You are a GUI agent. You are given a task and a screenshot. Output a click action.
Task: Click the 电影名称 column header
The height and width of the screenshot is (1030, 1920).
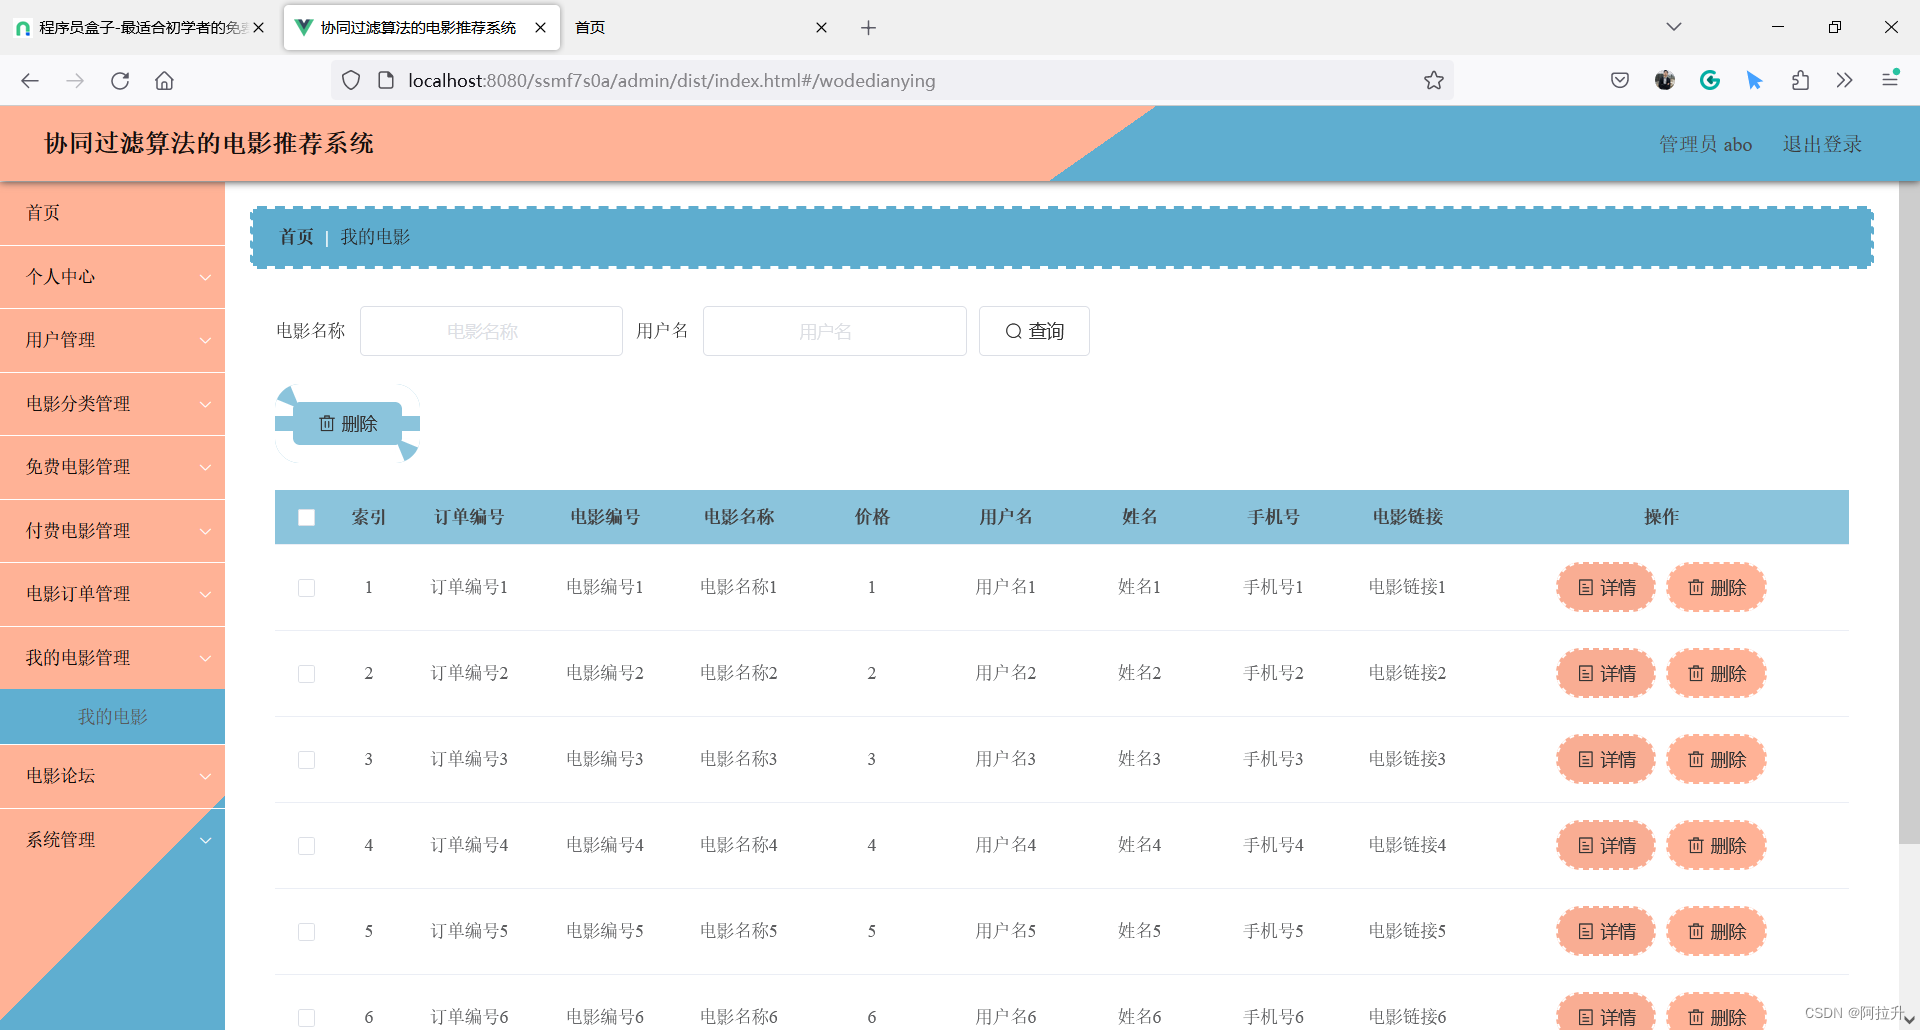coord(739,517)
